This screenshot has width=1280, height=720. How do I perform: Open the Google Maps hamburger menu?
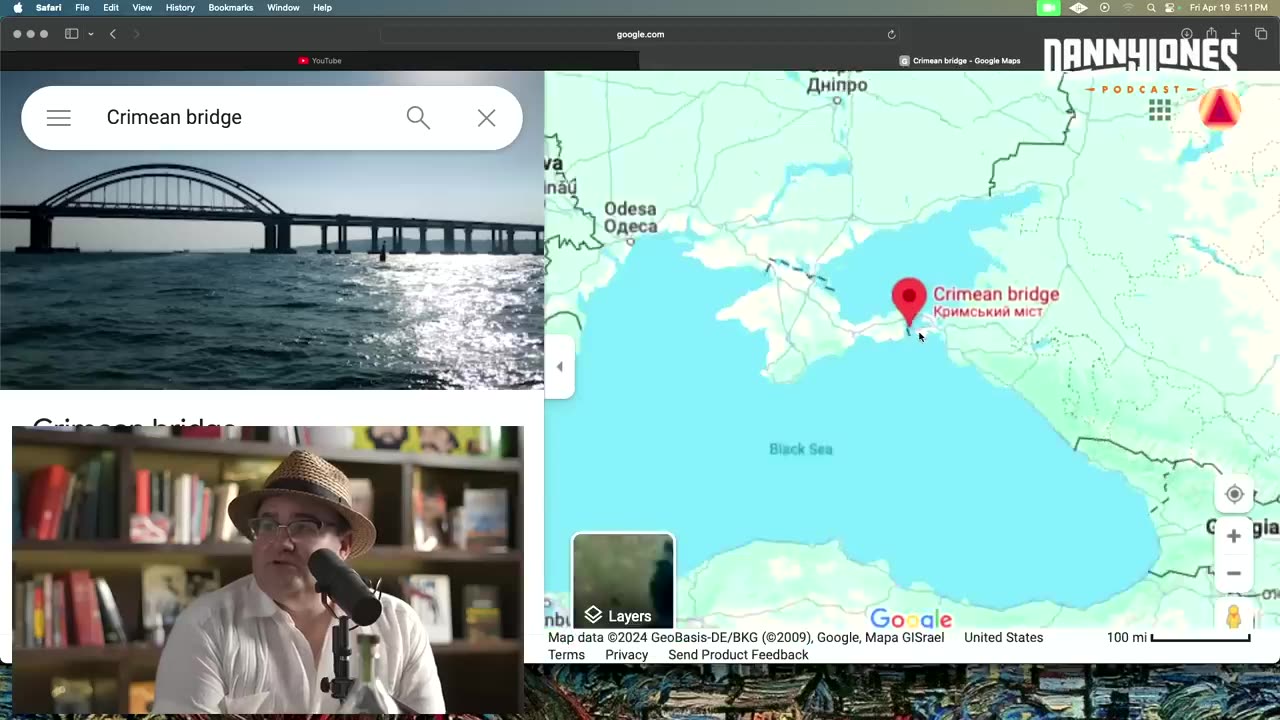click(x=59, y=118)
